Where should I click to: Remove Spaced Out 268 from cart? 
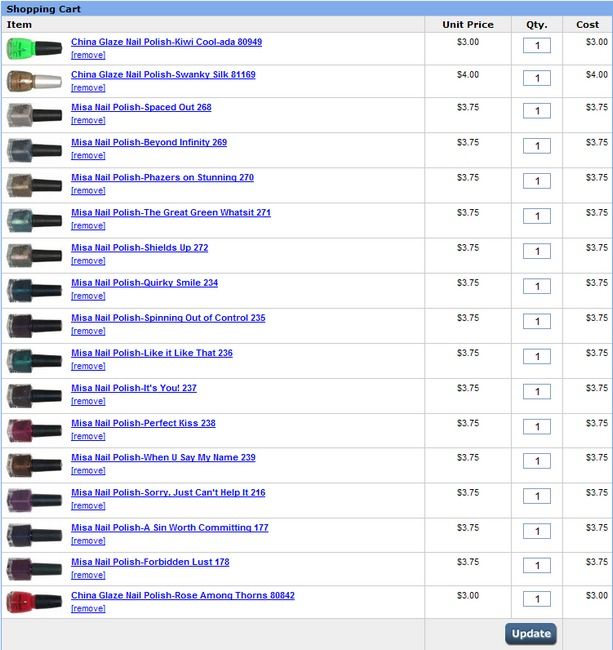pyautogui.click(x=88, y=120)
